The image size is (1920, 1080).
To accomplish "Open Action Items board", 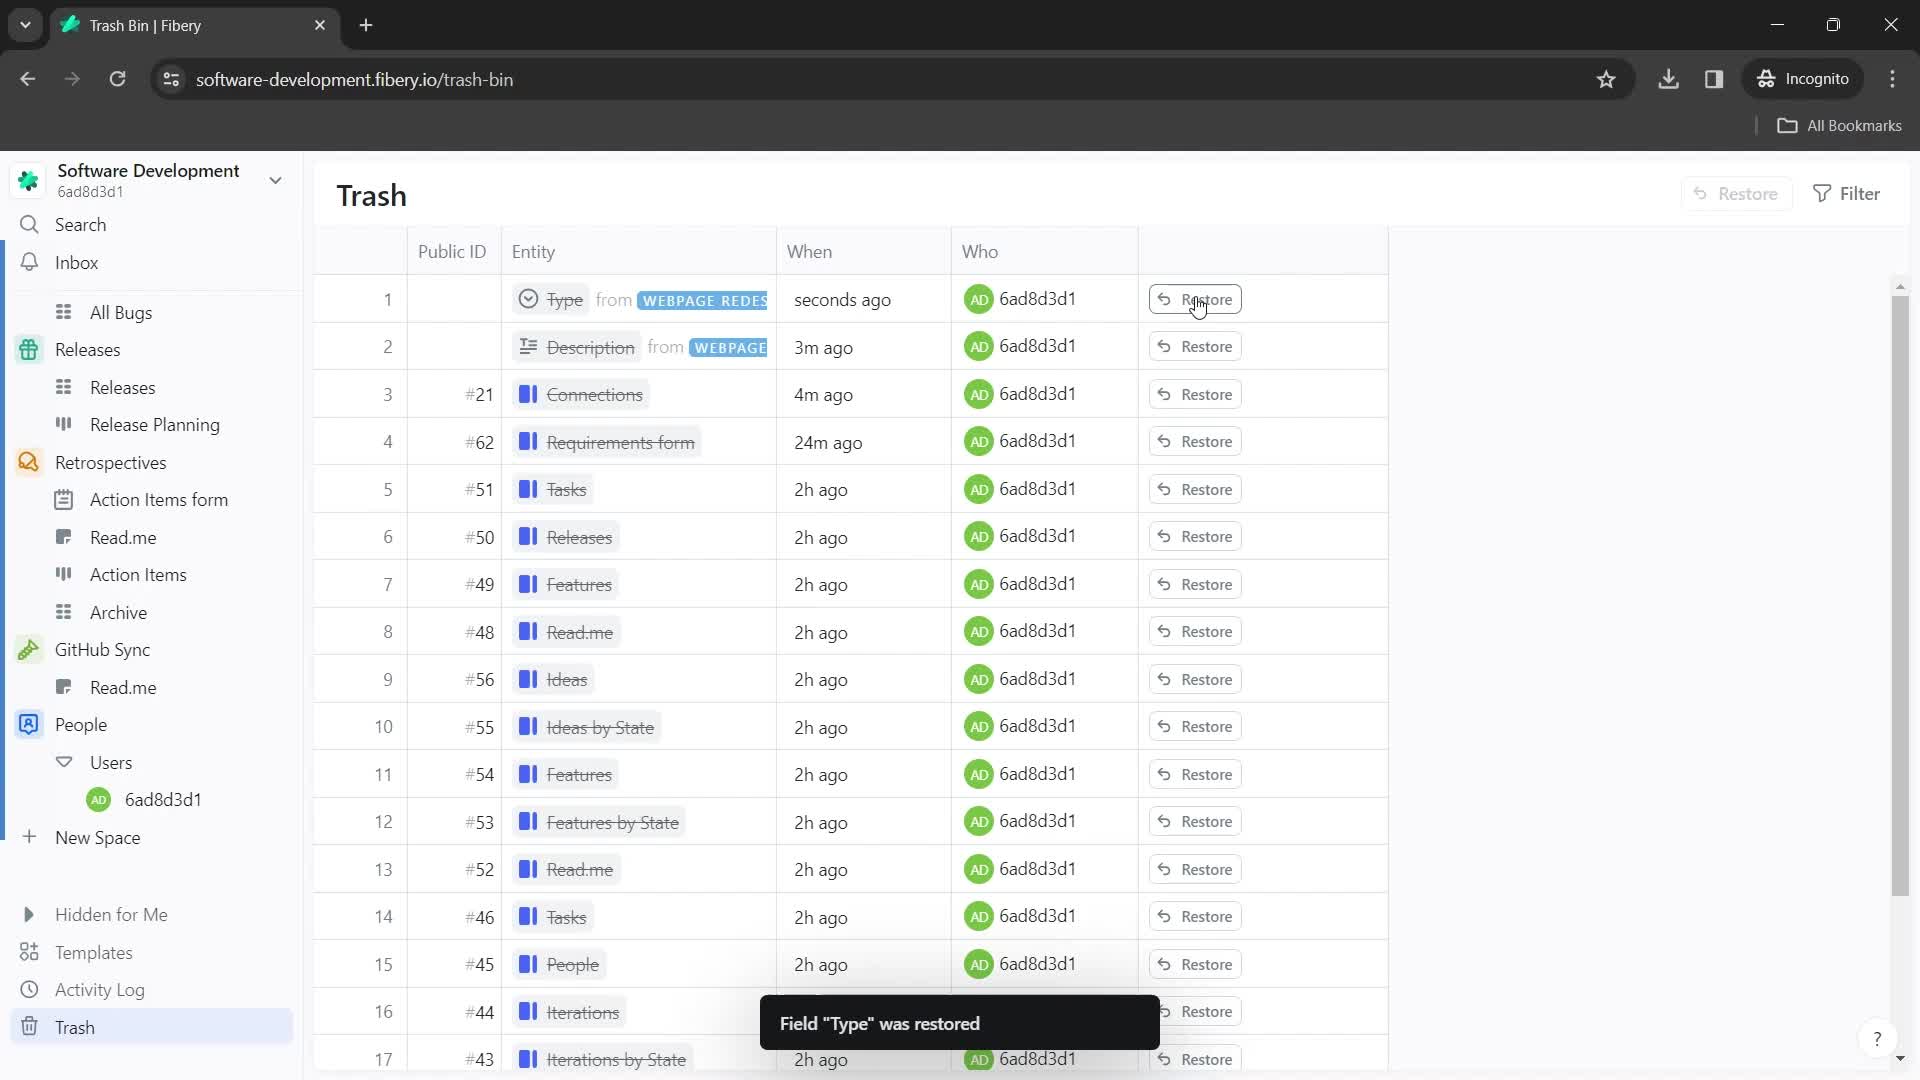I will pyautogui.click(x=138, y=575).
